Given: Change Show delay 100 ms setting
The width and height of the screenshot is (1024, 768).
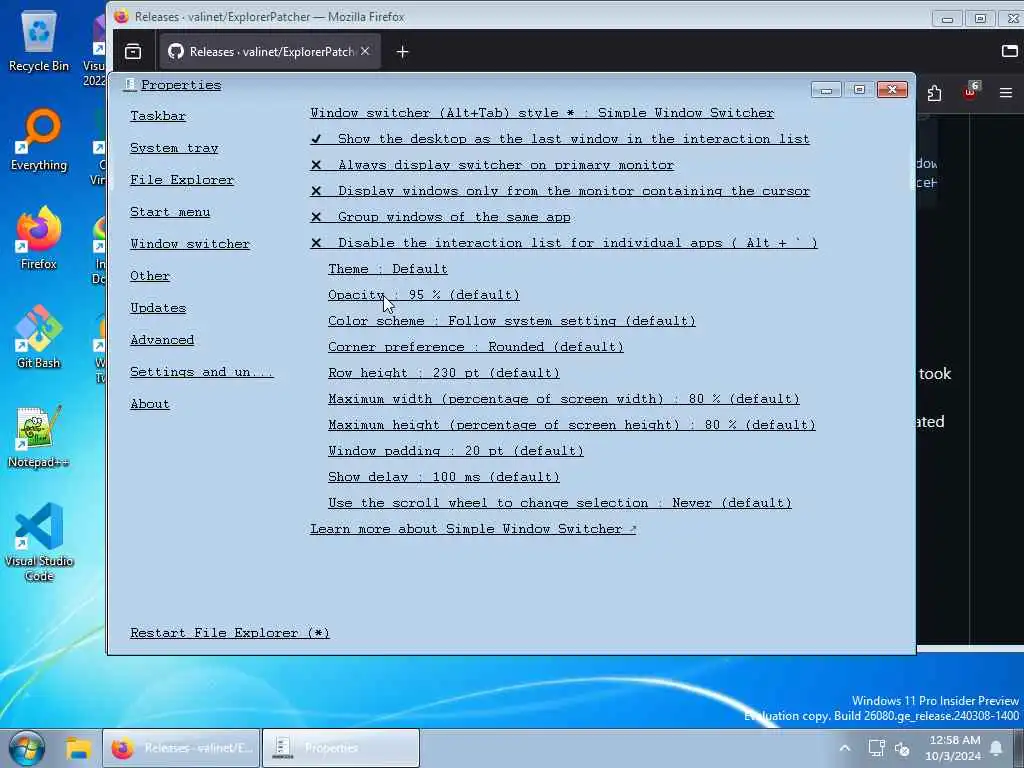Looking at the screenshot, I should coord(443,477).
